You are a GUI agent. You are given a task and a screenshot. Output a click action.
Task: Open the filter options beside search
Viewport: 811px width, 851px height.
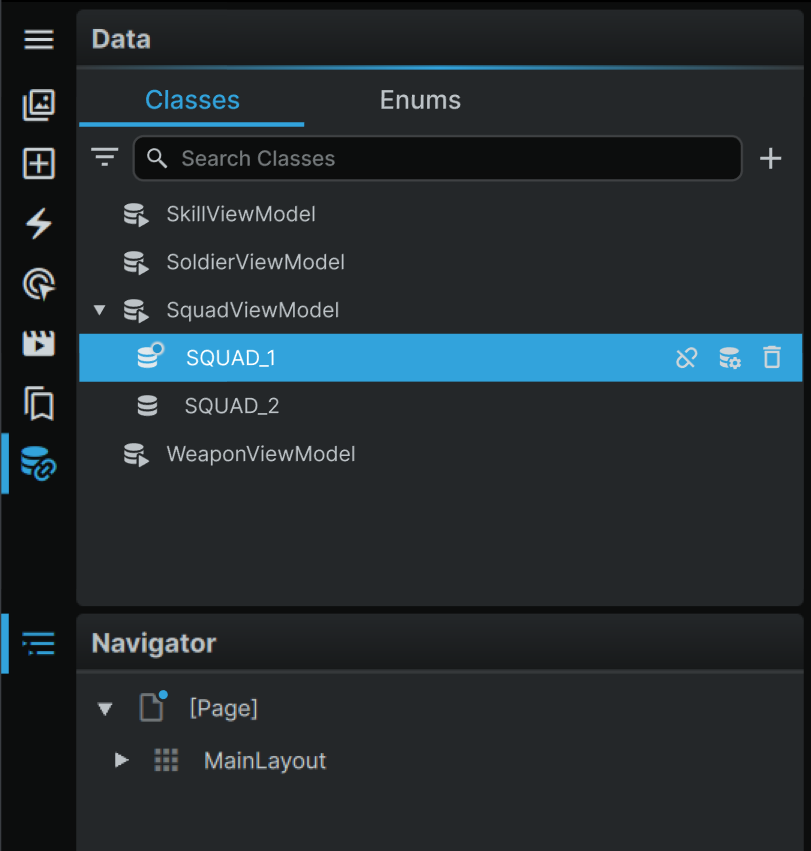click(105, 157)
